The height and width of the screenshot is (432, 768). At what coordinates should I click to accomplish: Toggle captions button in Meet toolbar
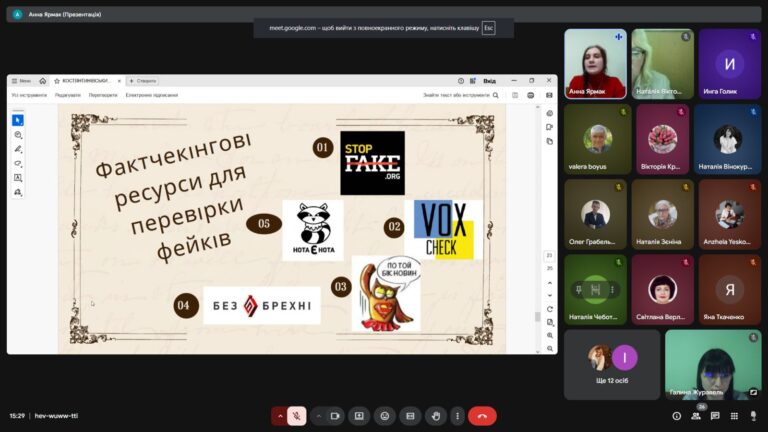[410, 416]
